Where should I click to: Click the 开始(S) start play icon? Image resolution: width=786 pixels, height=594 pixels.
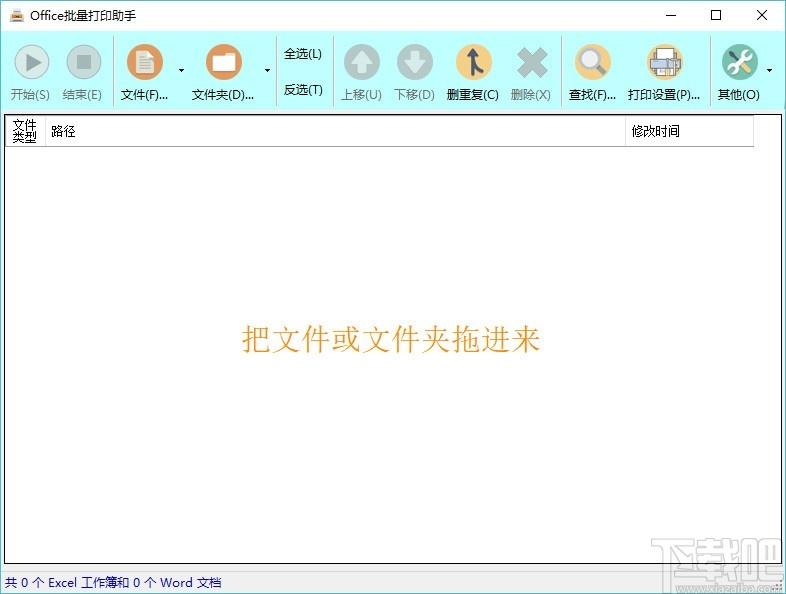(32, 62)
